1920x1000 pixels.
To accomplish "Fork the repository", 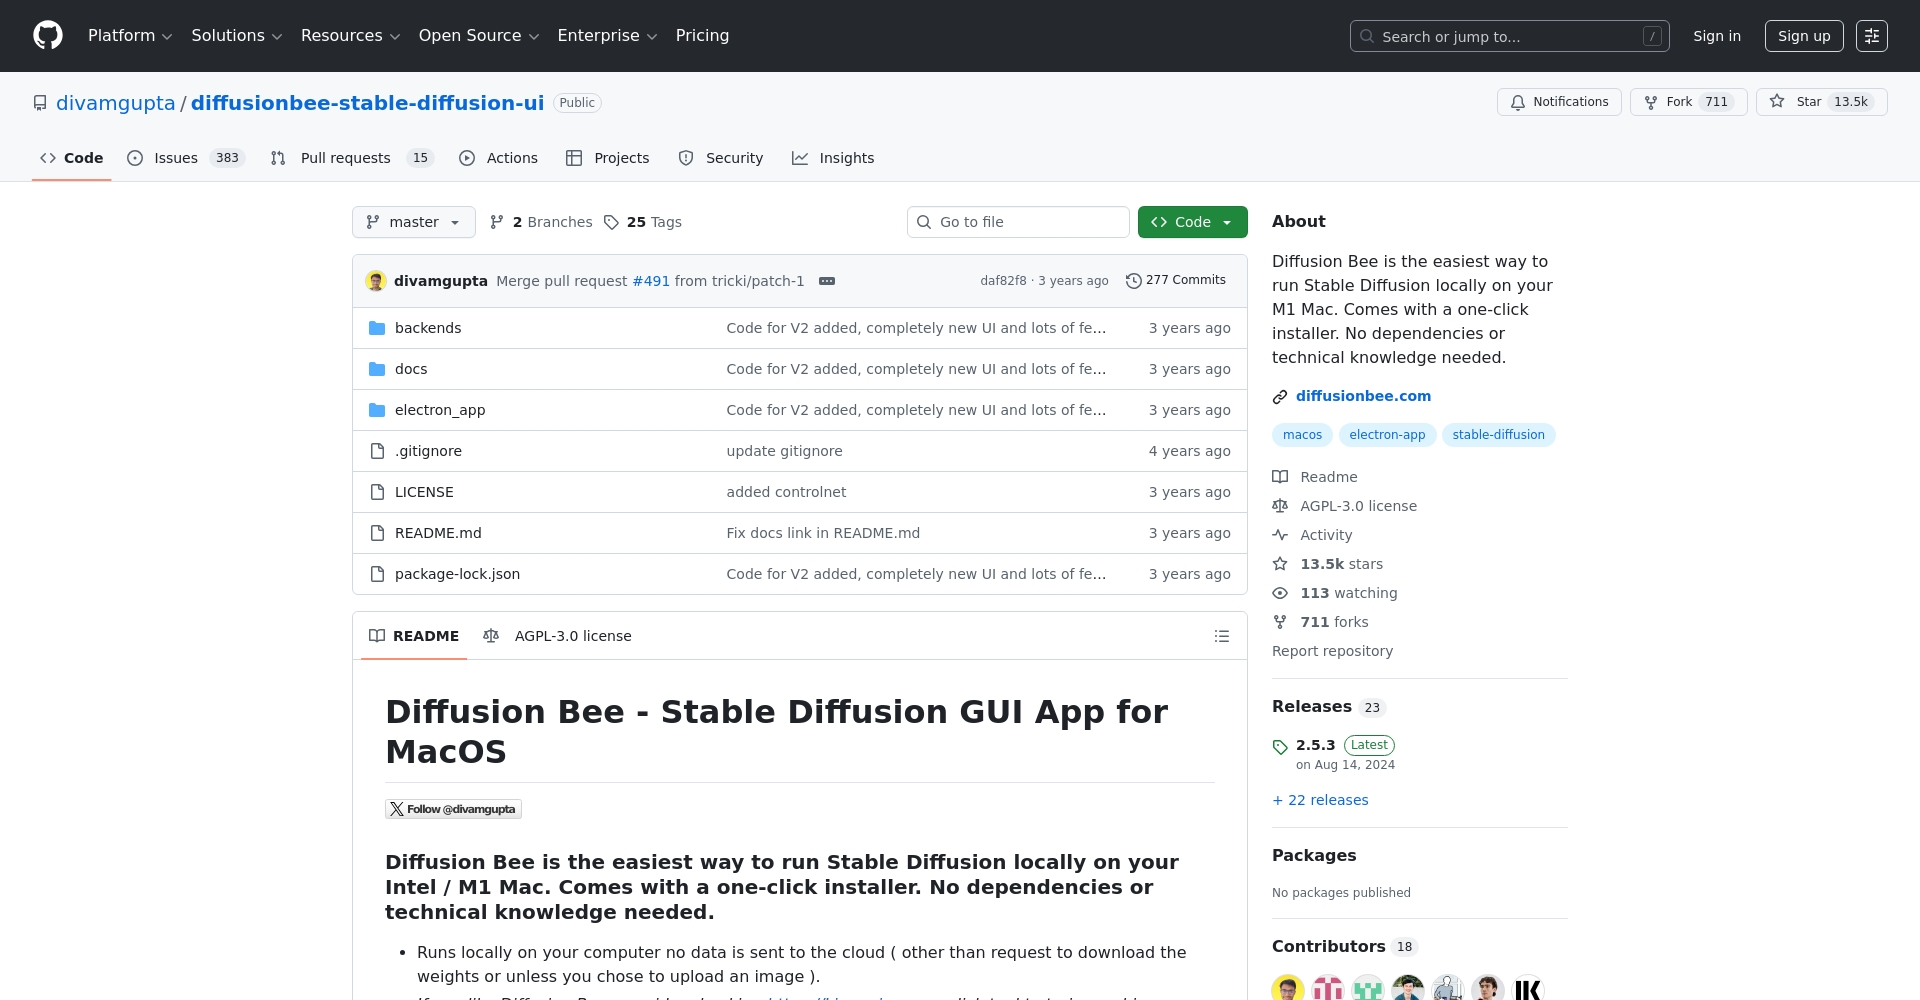I will 1688,102.
